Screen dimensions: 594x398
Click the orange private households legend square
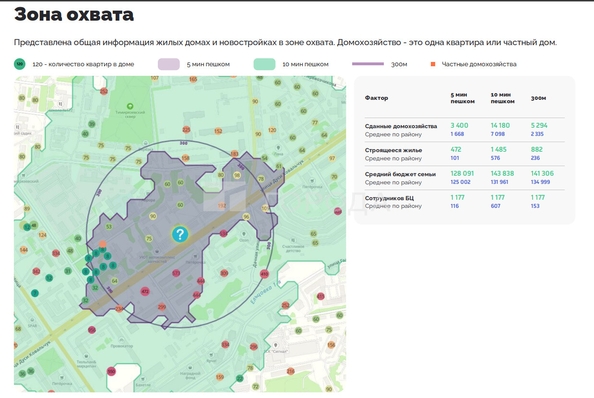click(x=433, y=64)
